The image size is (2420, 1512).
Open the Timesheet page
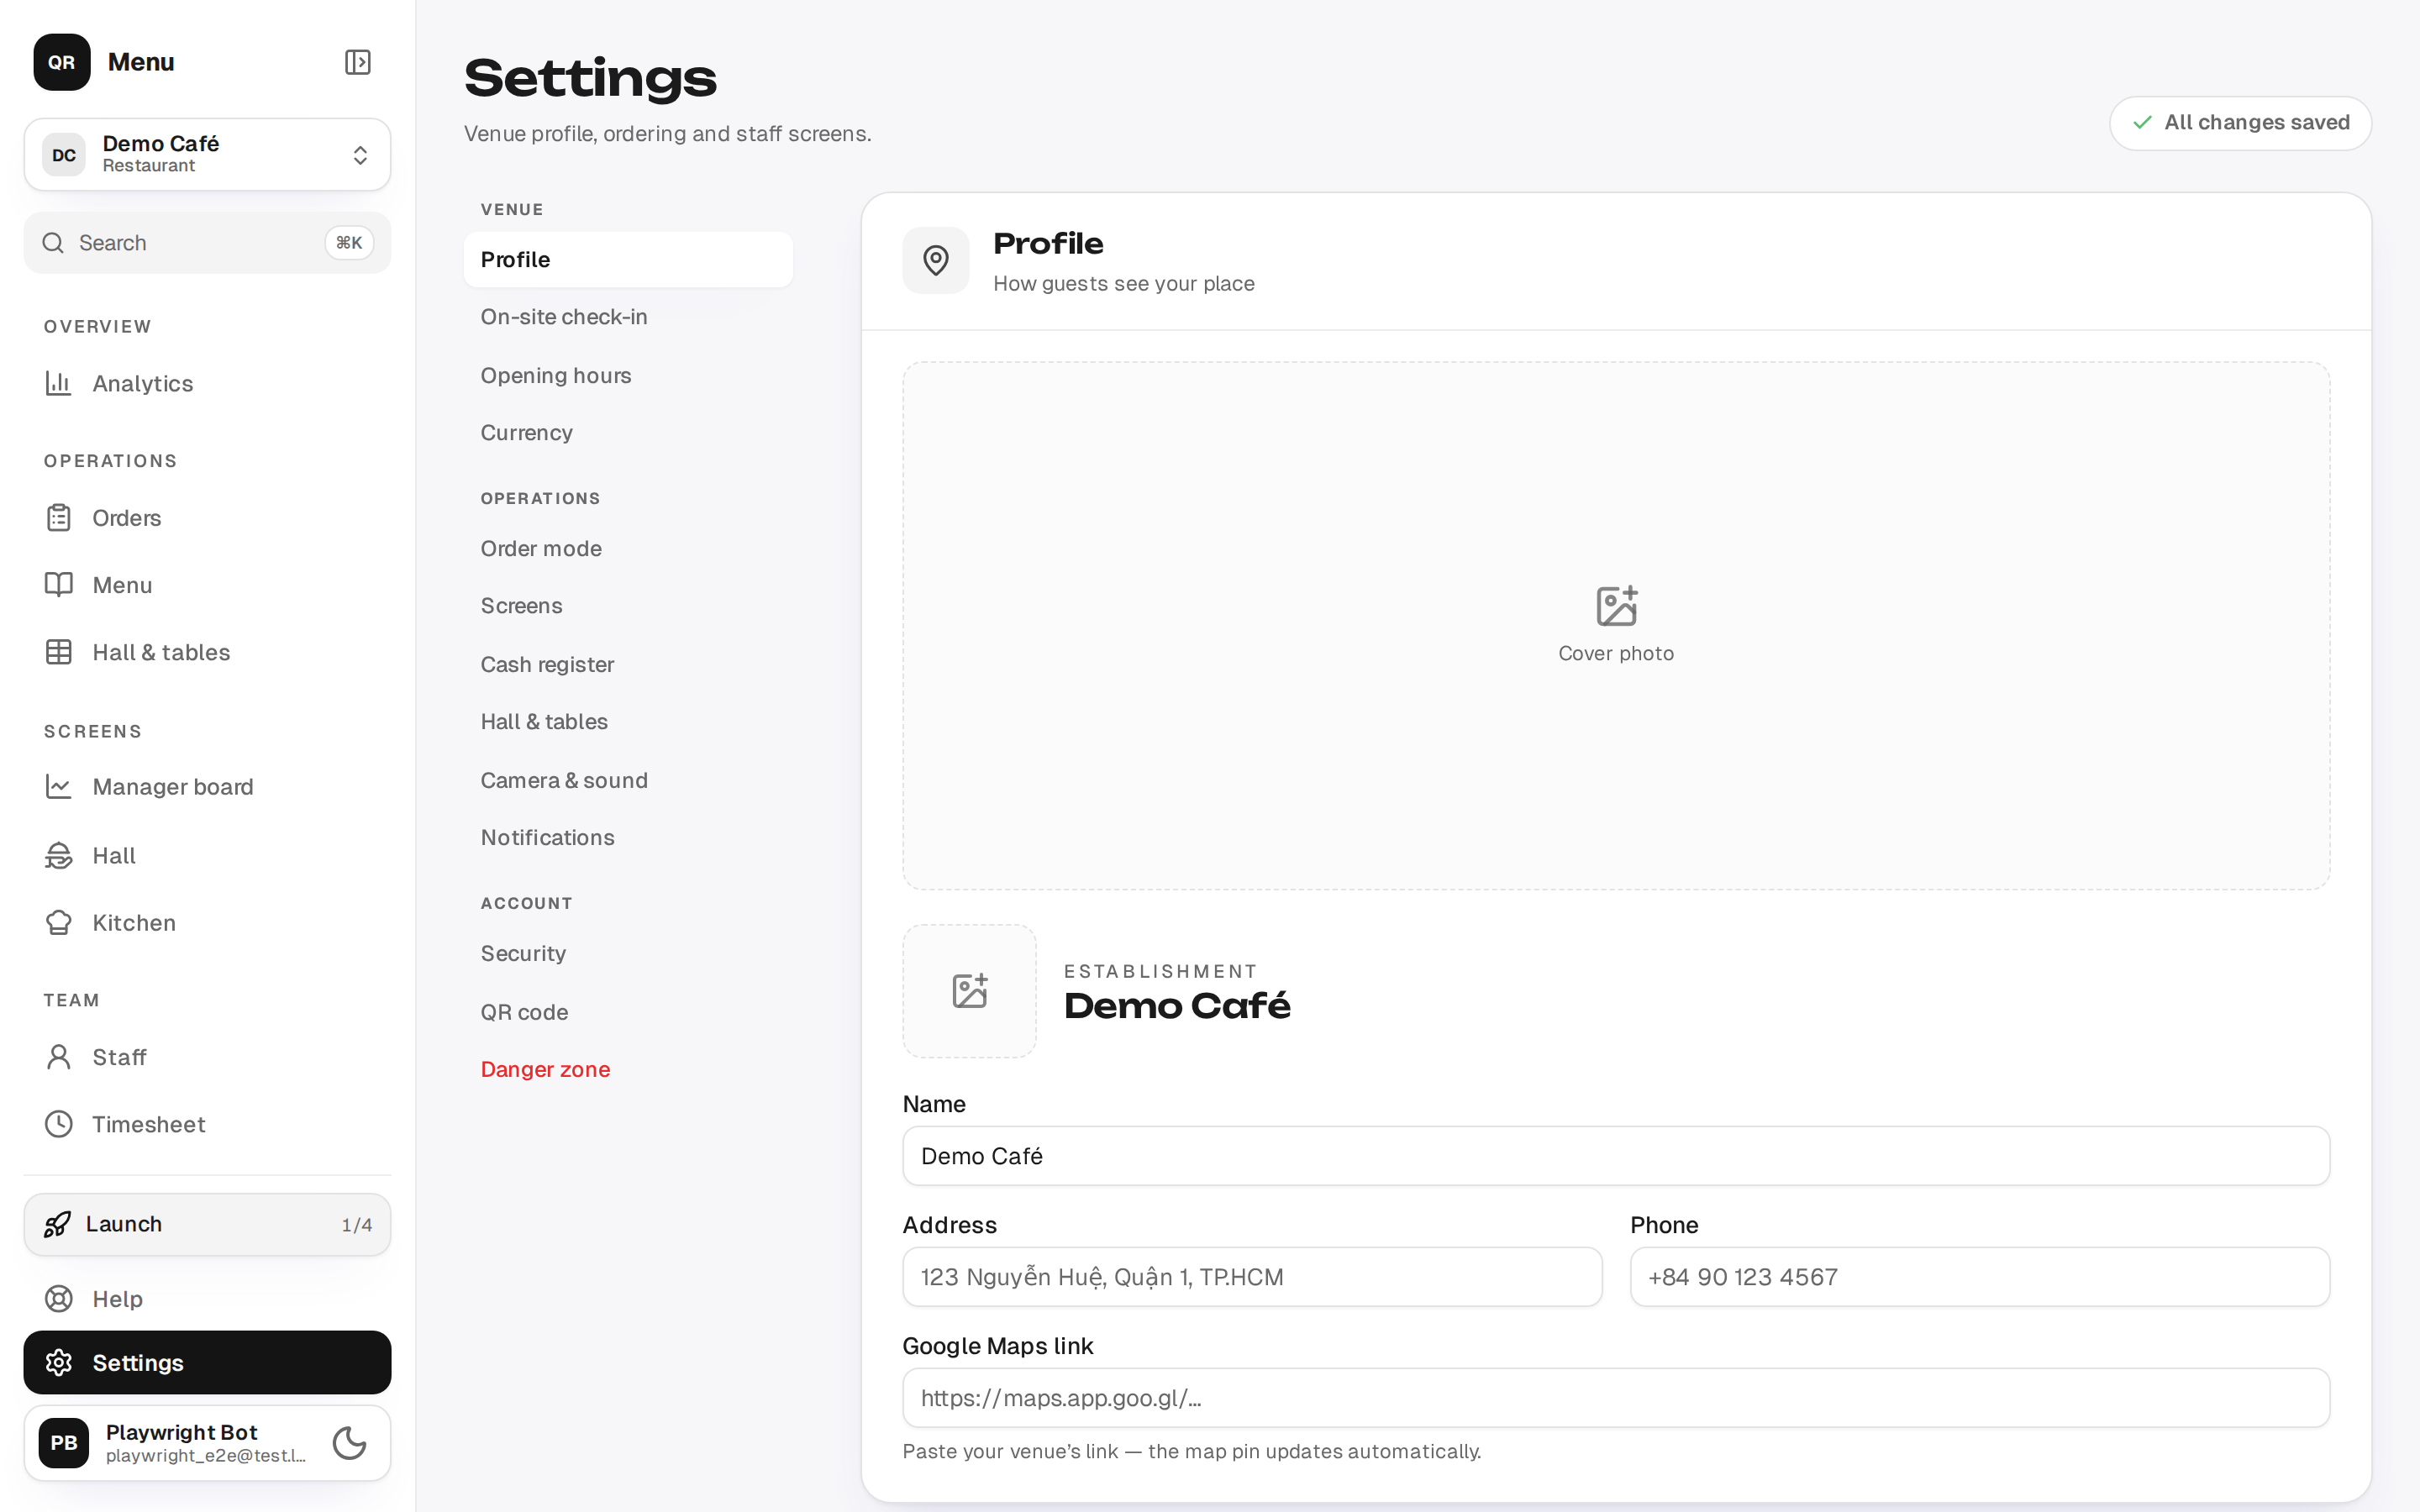(207, 1124)
